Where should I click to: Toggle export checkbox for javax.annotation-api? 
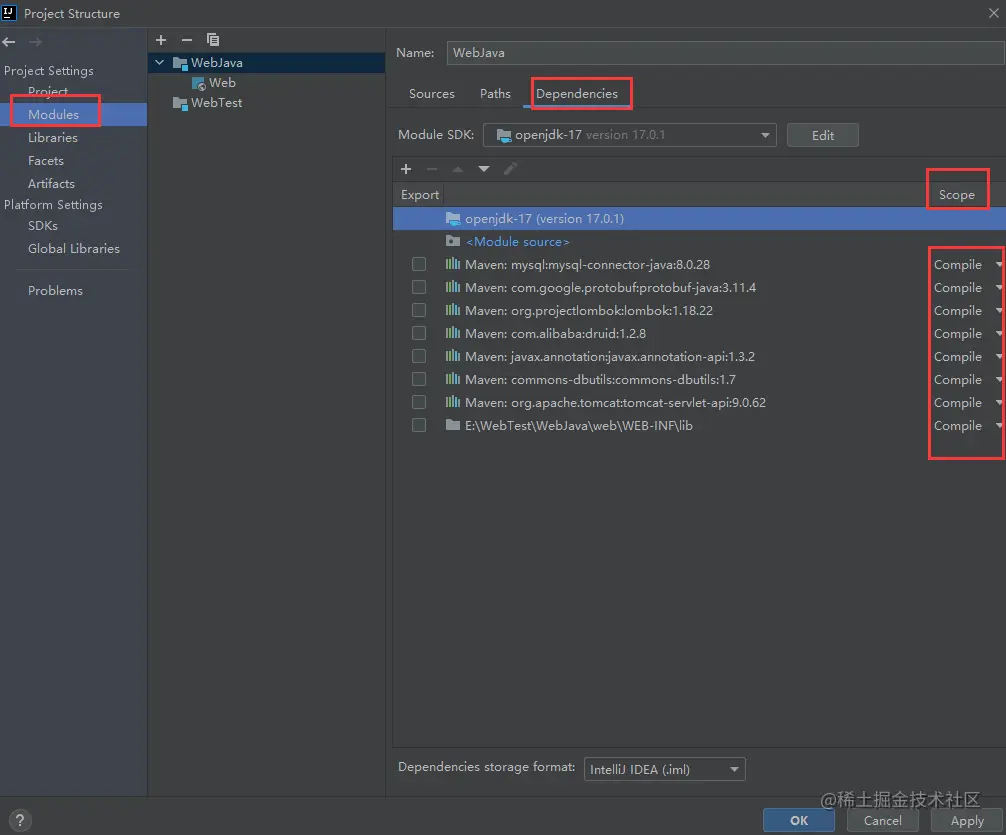coord(419,356)
